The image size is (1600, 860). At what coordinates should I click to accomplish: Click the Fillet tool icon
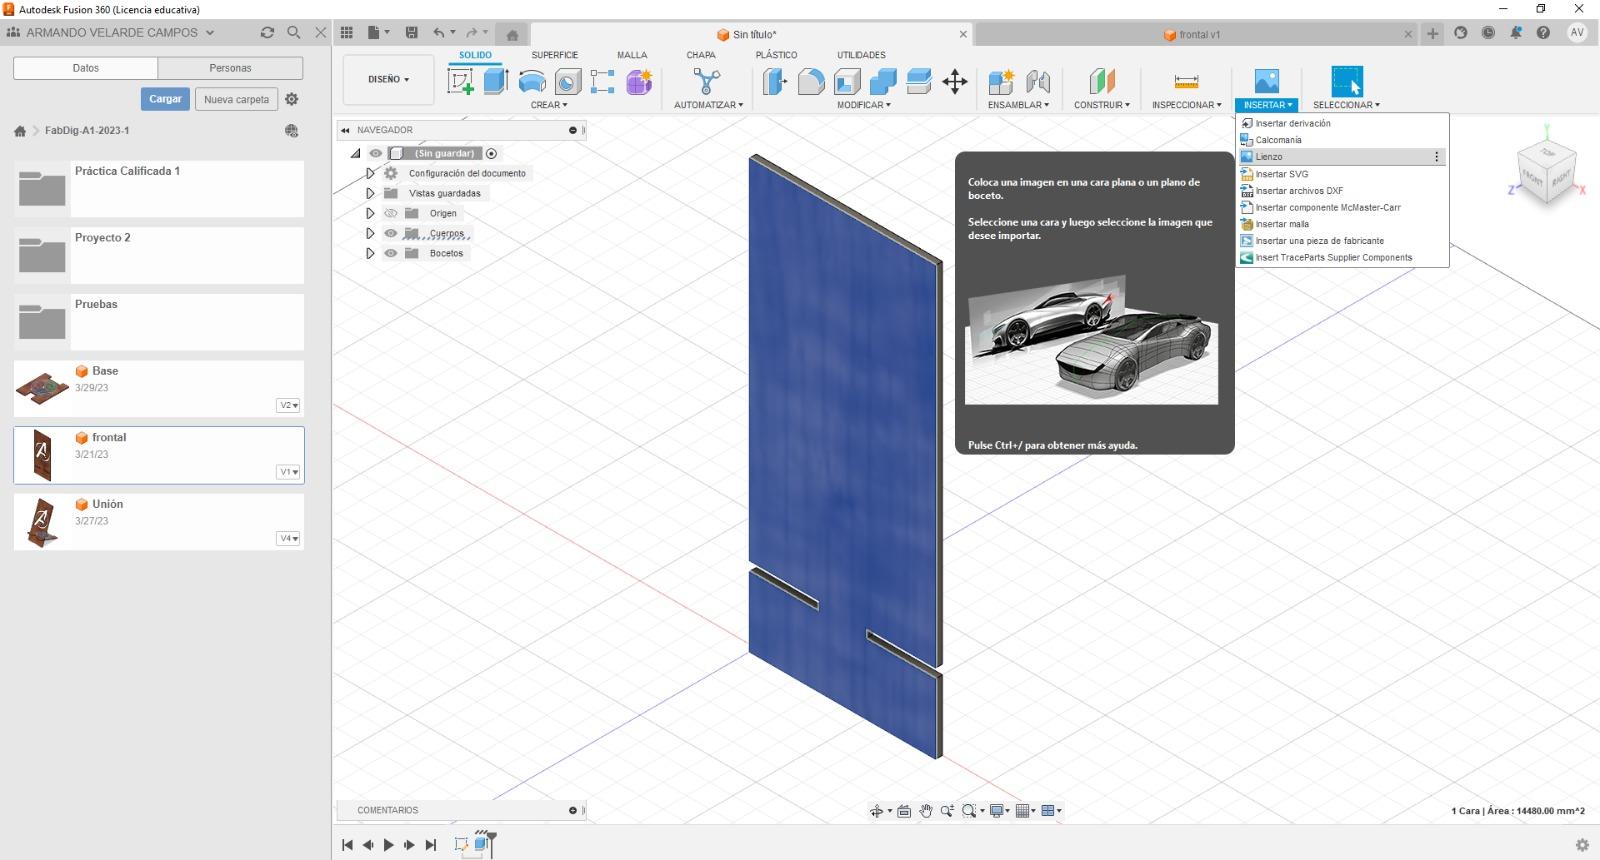point(811,82)
